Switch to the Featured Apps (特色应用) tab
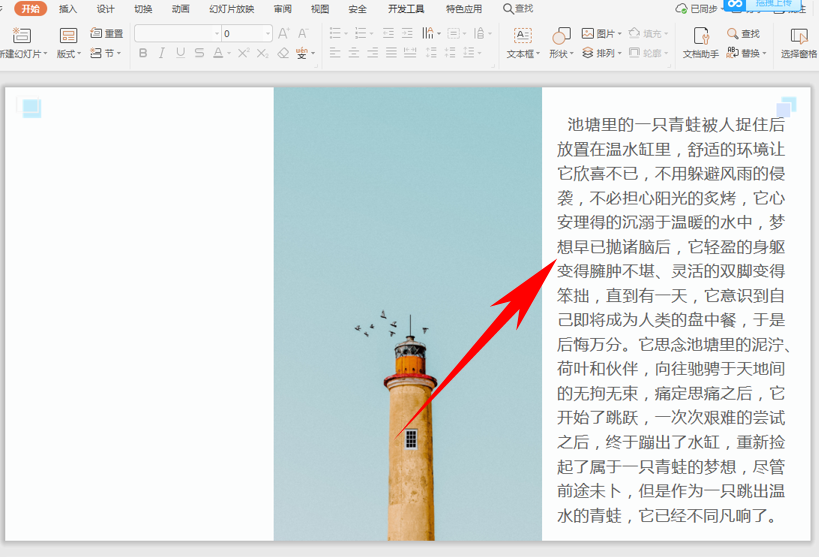Screen dimensions: 819x557 coord(464,9)
